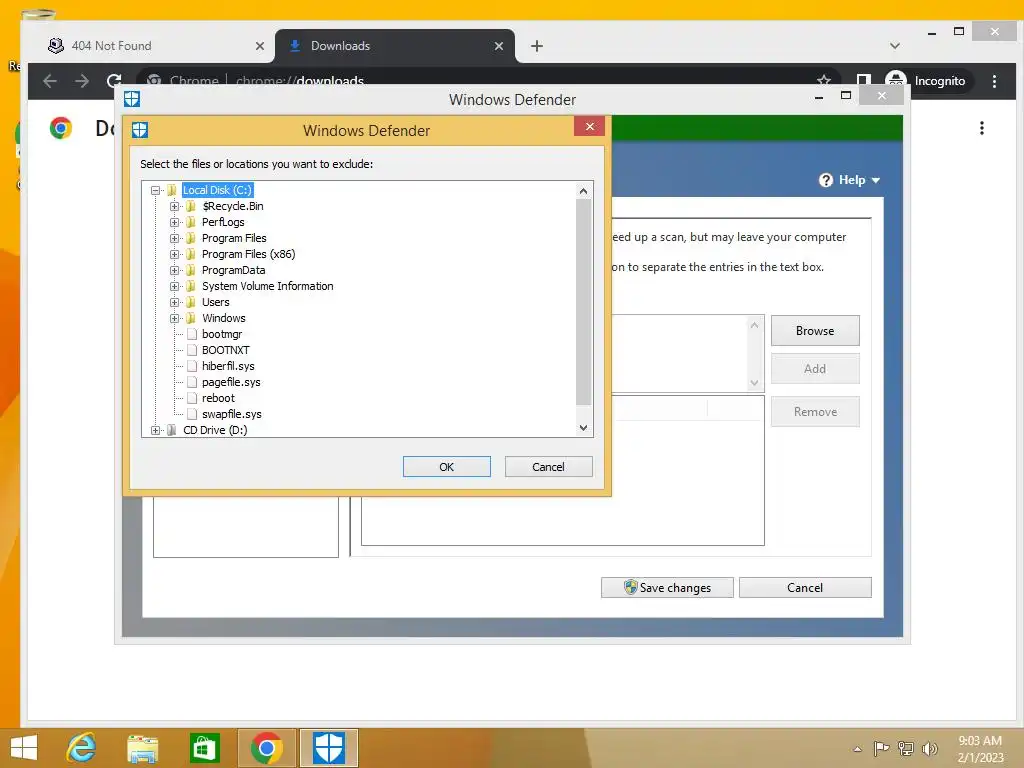Expand the CD Drive (D:) node
The width and height of the screenshot is (1024, 768).
[155, 430]
